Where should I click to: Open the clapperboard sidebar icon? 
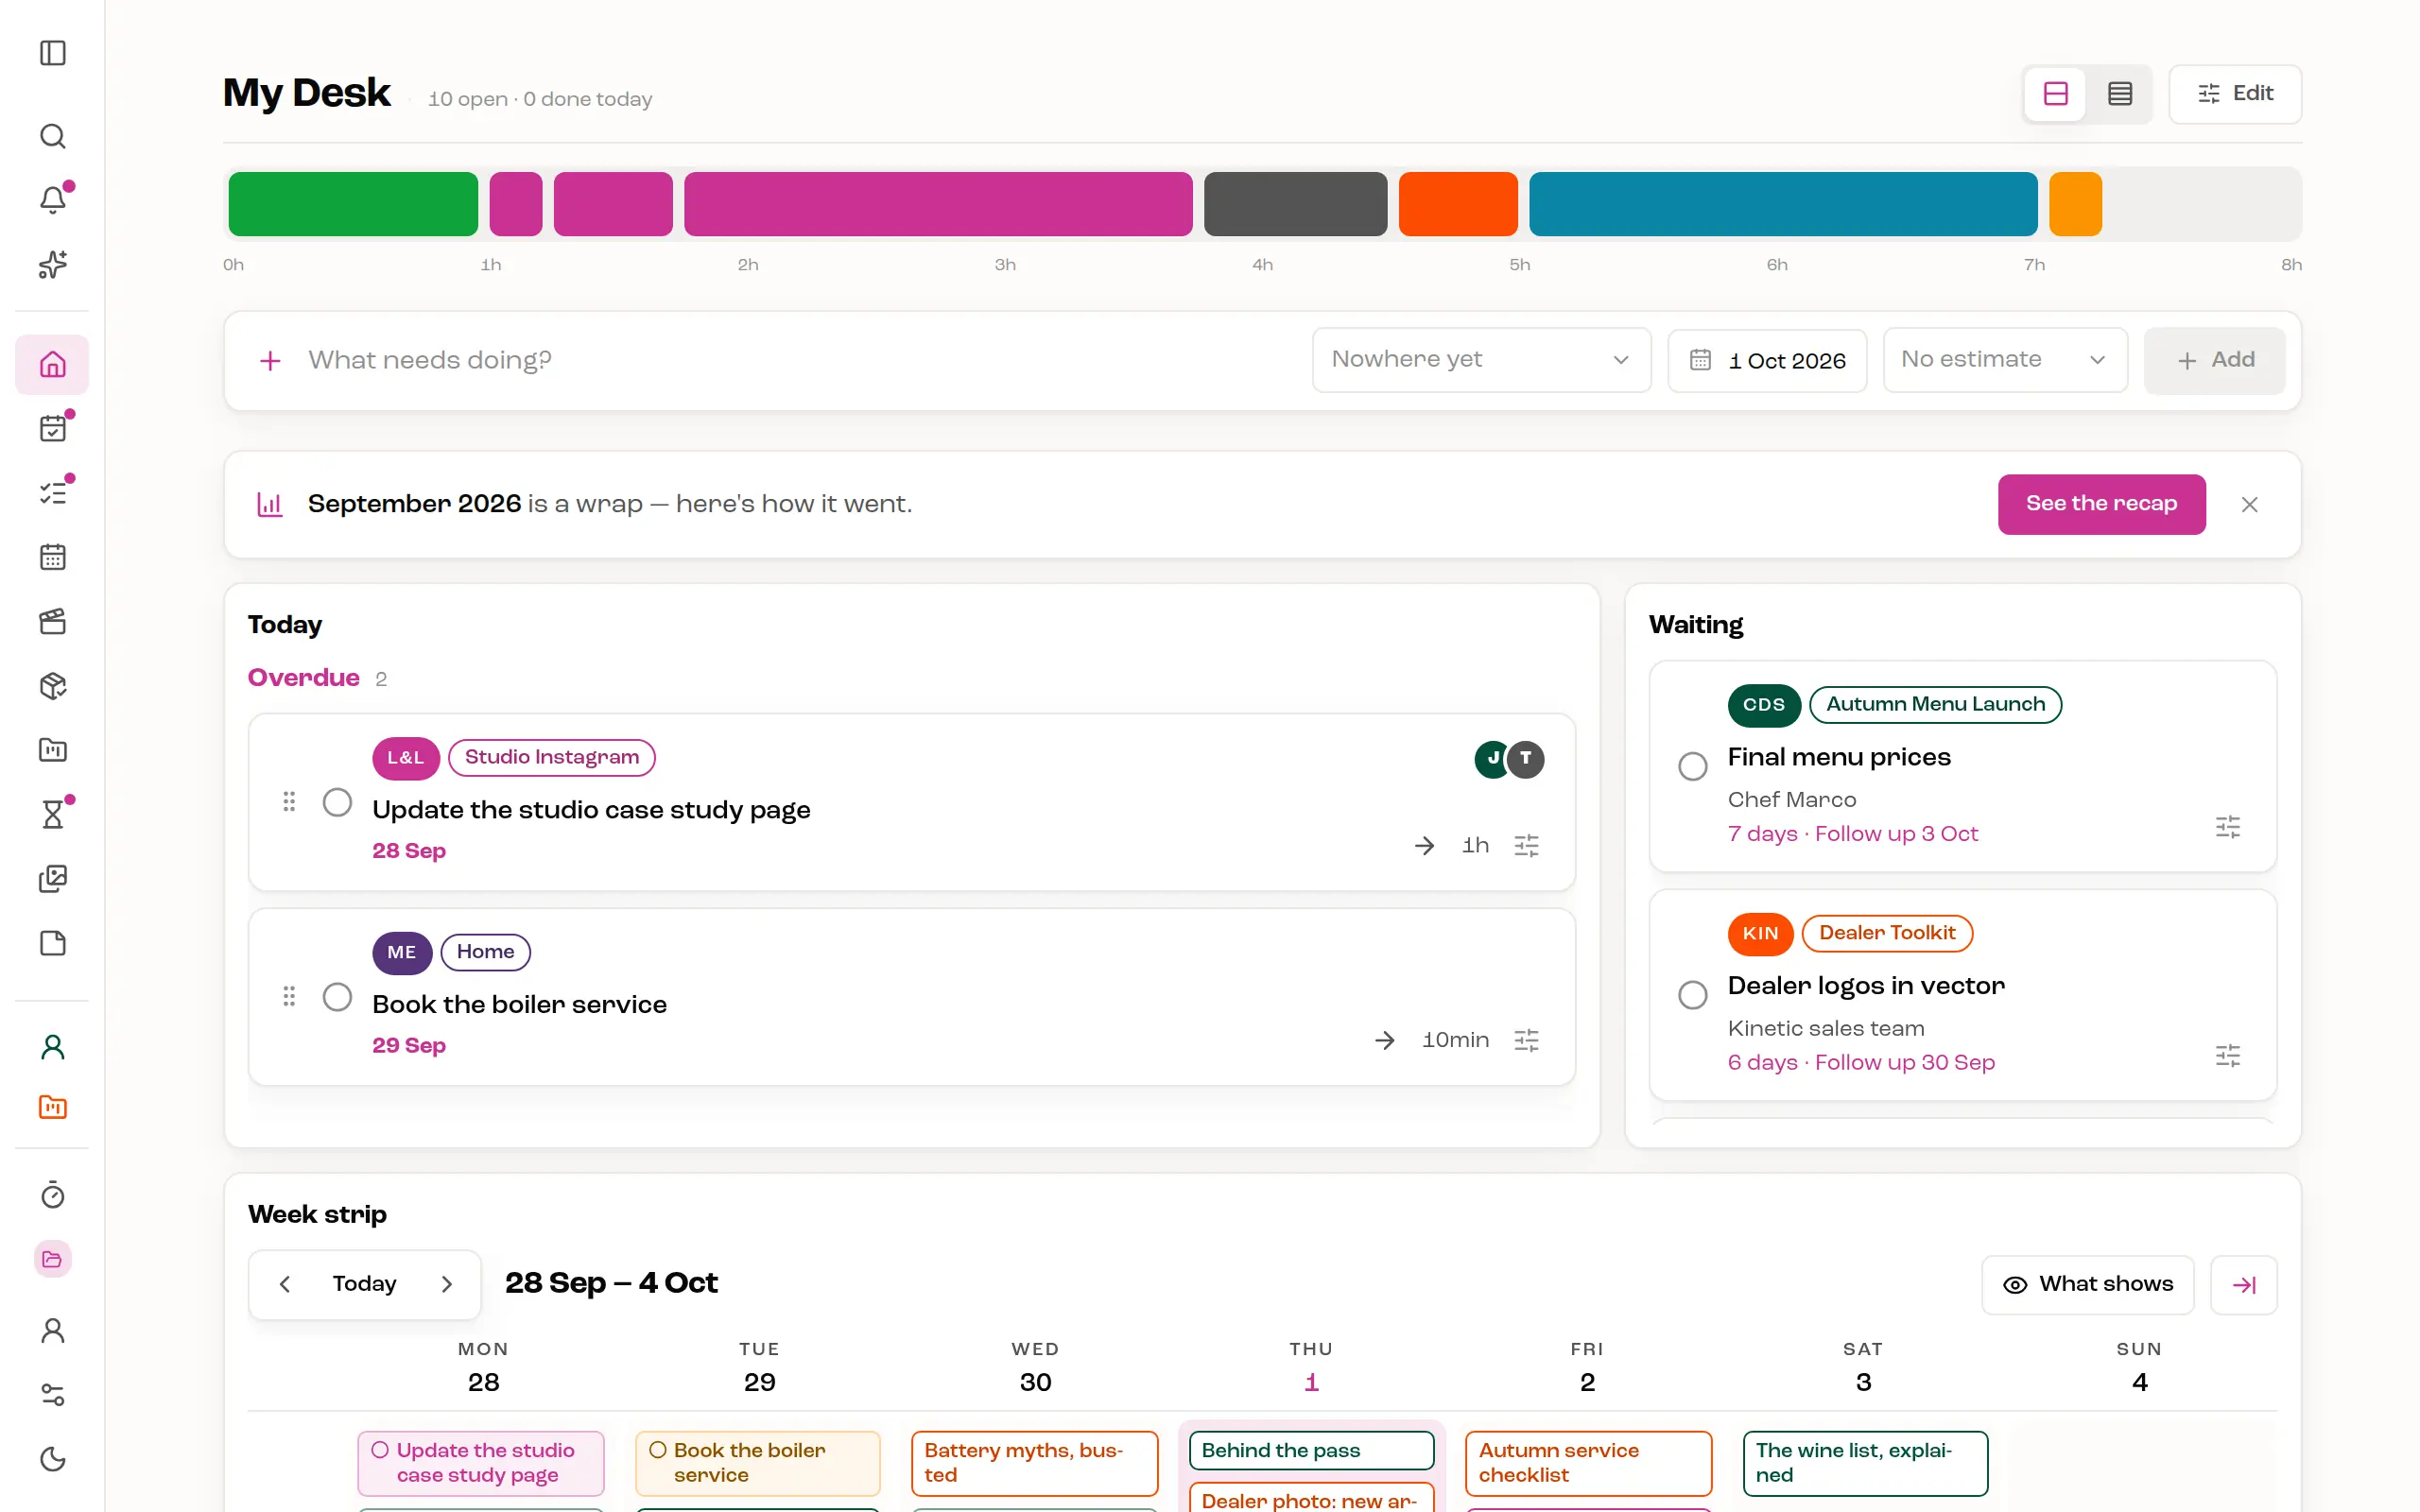click(53, 622)
